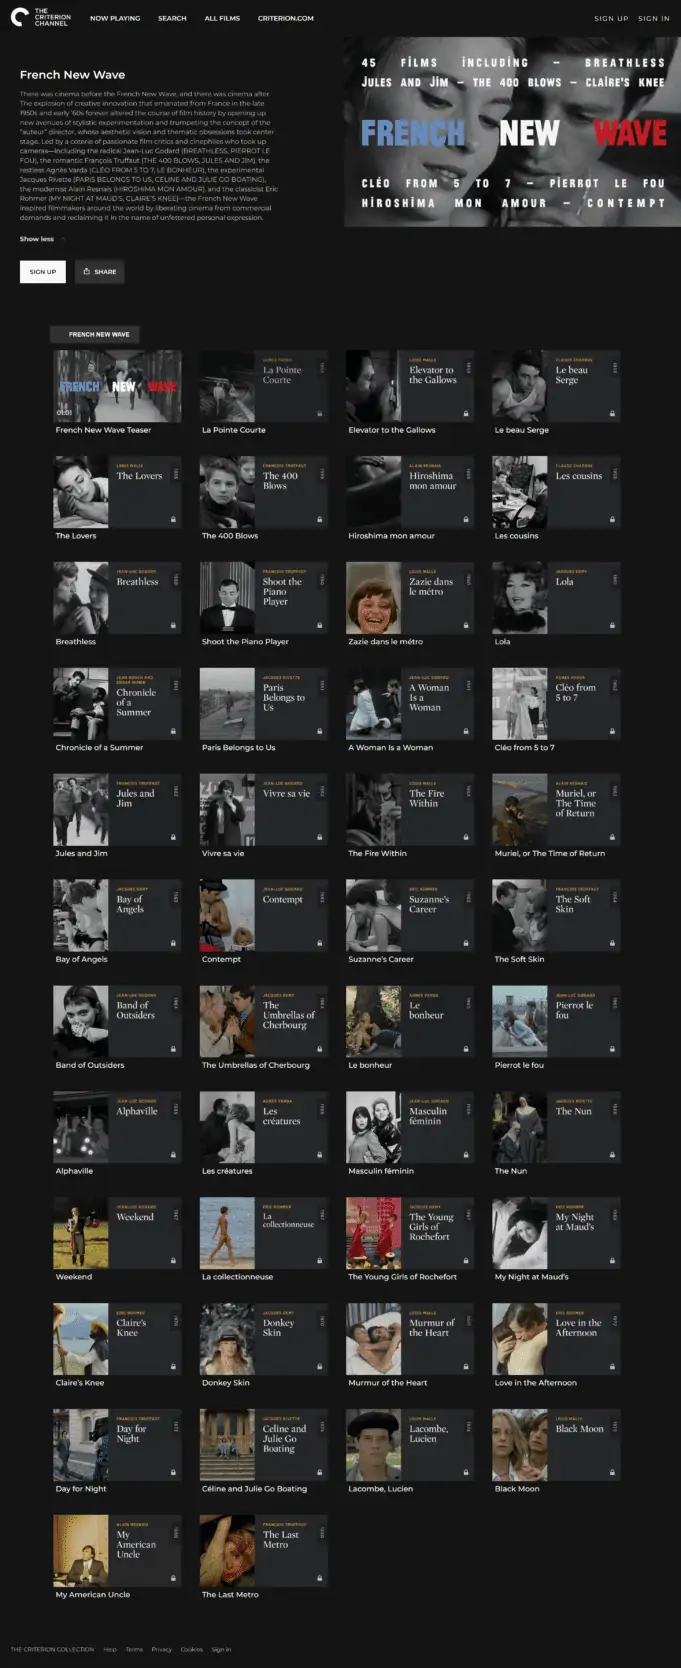Click the Share button
Viewport: 681px width, 1668px height.
pos(99,271)
